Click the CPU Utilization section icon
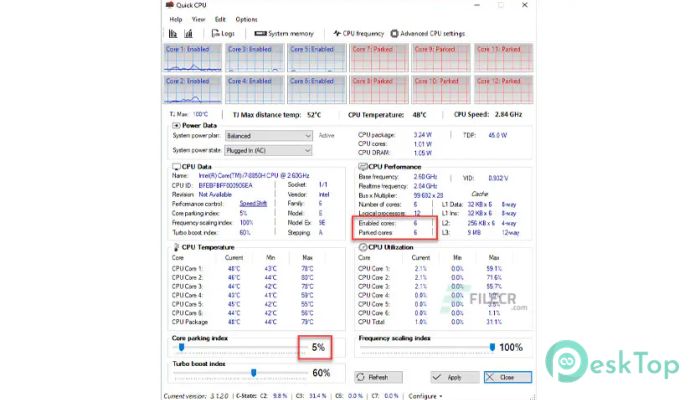The width and height of the screenshot is (700, 400). pyautogui.click(x=363, y=247)
